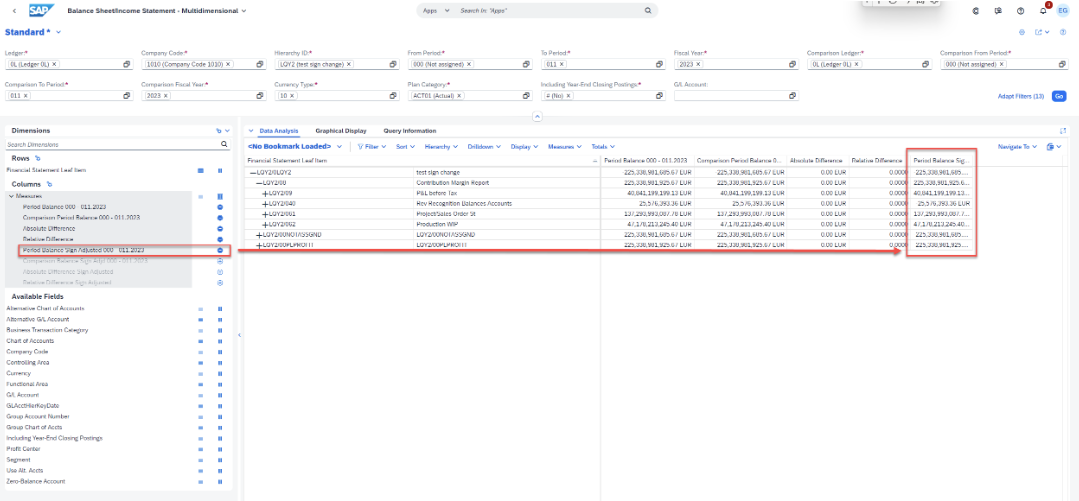Move Segment to rows

click(x=201, y=460)
